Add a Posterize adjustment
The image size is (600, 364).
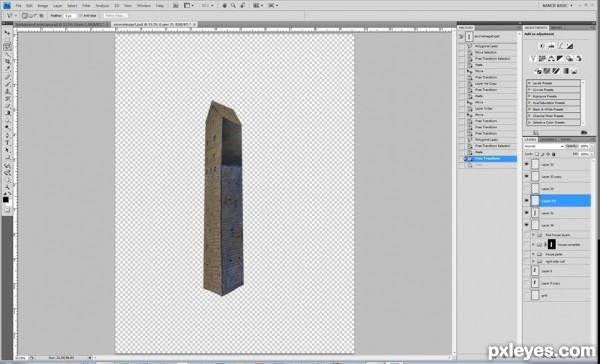(547, 71)
